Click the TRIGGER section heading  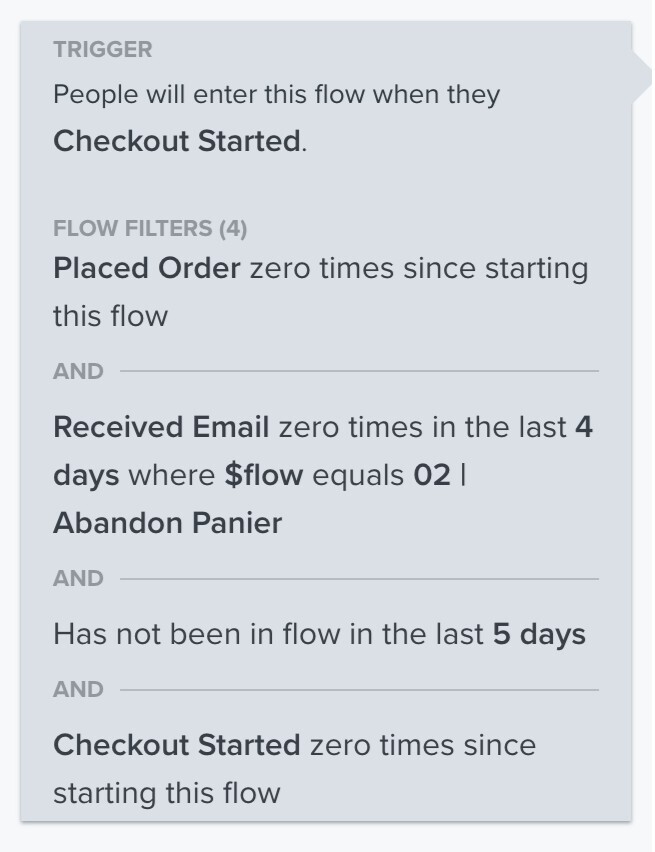tap(102, 49)
